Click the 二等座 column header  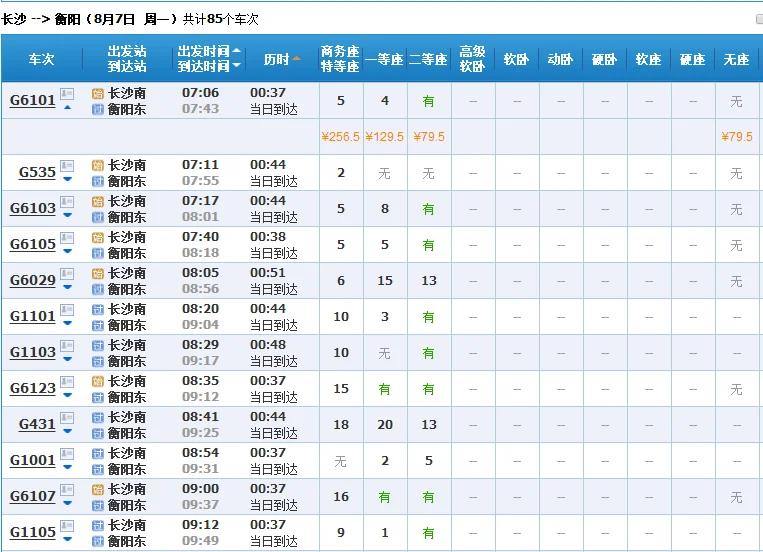click(428, 59)
